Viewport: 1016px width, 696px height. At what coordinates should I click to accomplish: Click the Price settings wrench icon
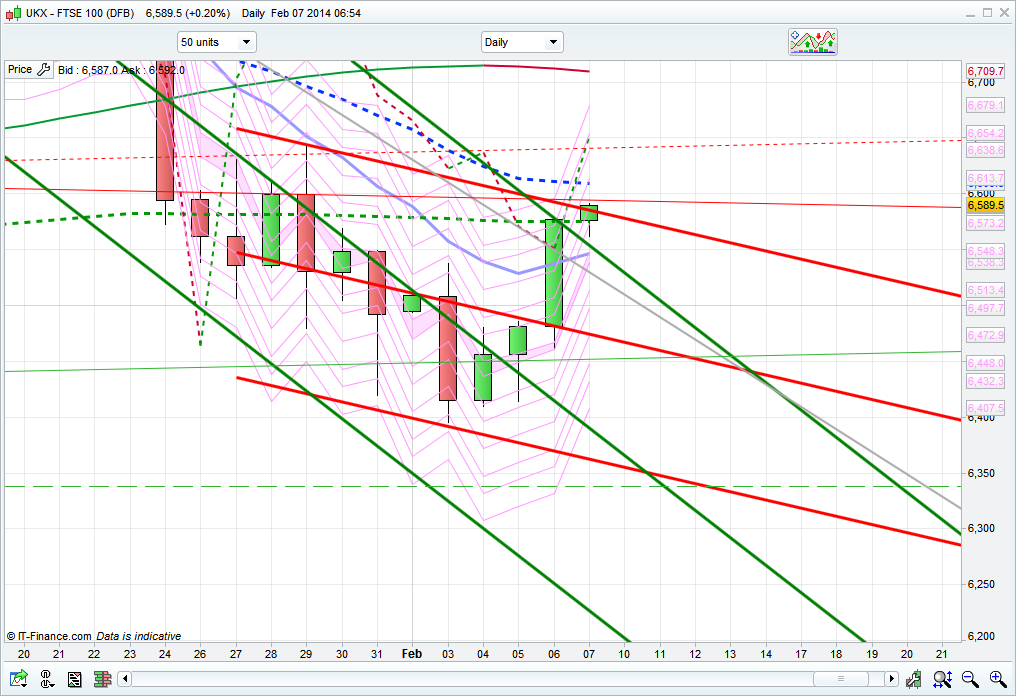[43, 70]
